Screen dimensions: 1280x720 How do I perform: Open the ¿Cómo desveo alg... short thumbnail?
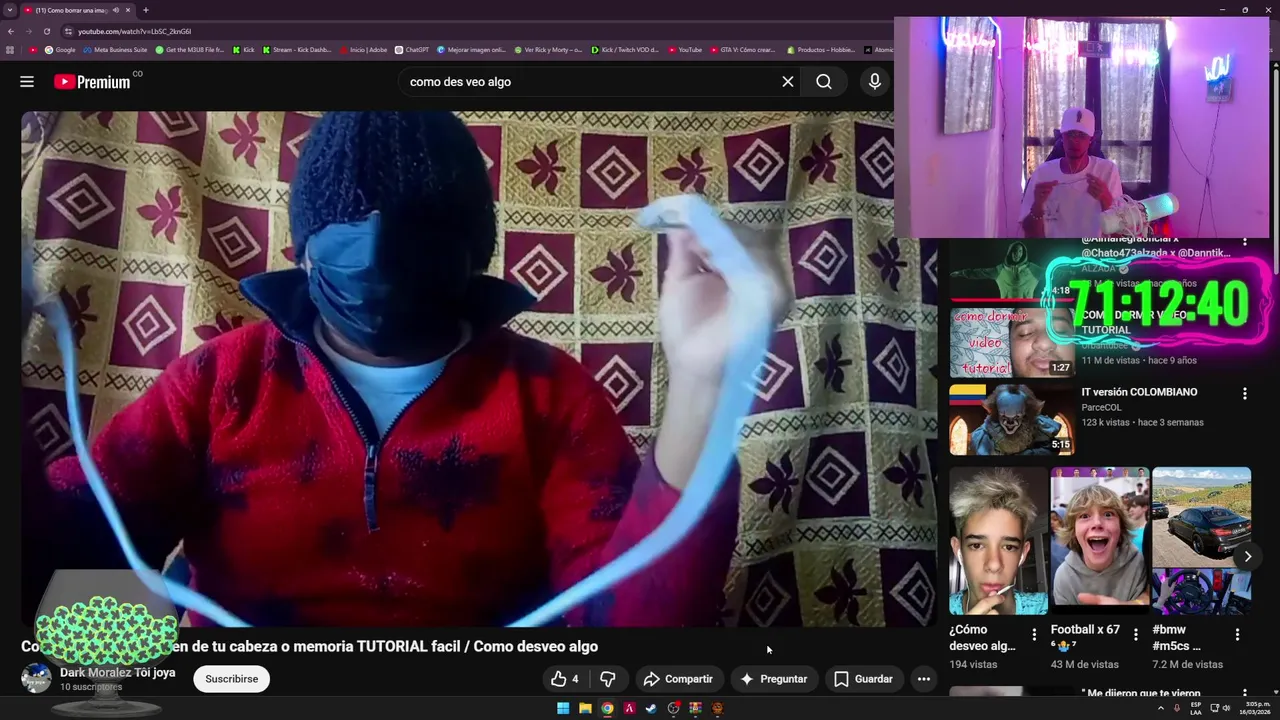pos(998,541)
